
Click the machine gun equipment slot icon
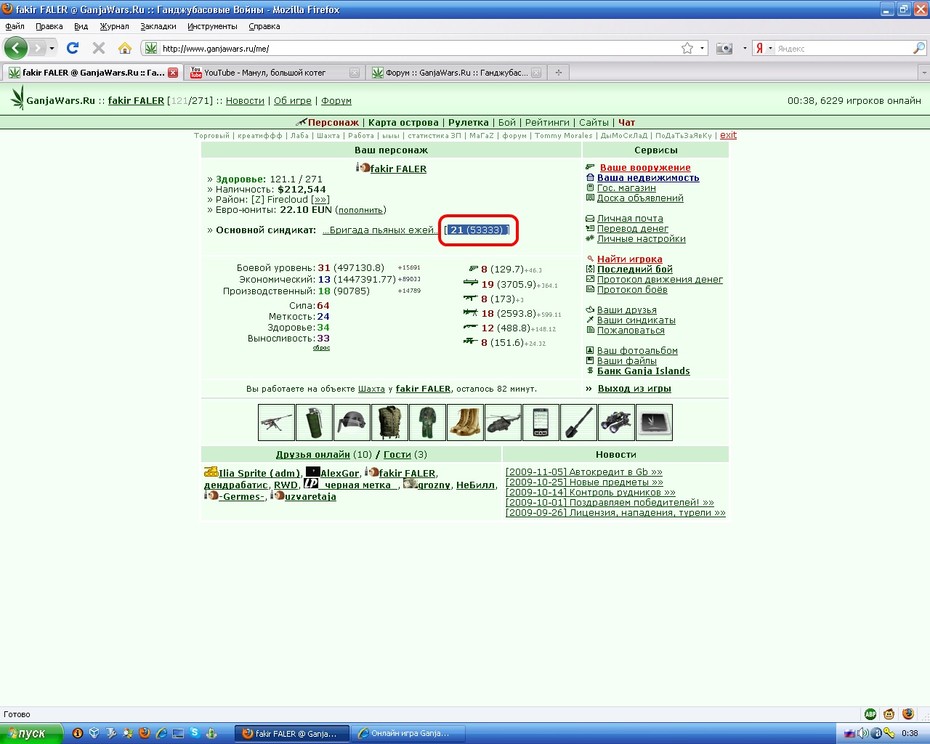pos(276,422)
